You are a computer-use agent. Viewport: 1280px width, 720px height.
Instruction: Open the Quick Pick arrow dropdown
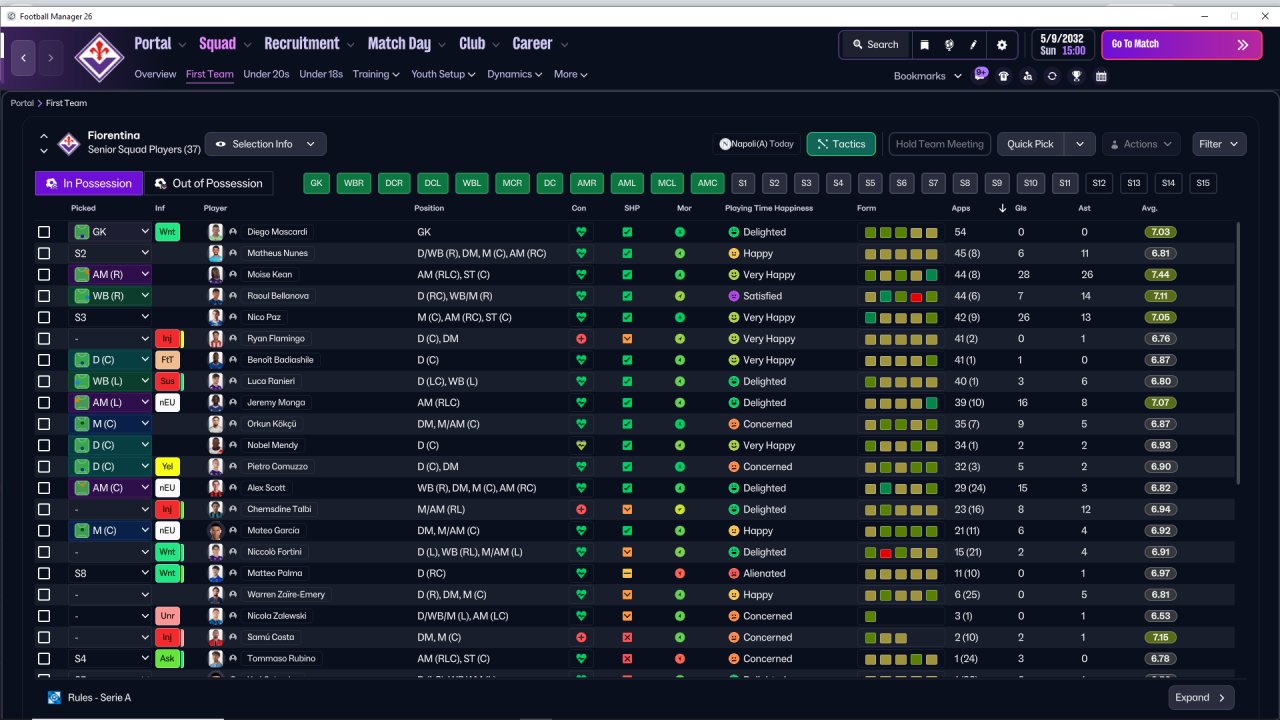pos(1080,144)
